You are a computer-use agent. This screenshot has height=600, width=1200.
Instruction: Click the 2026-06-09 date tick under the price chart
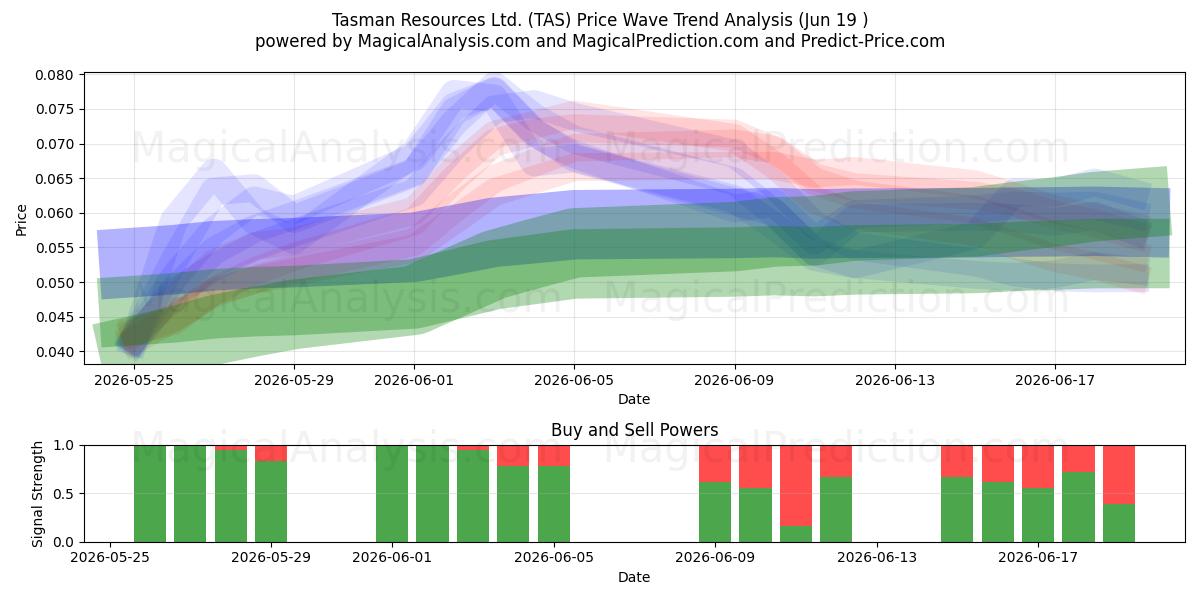[x=735, y=380]
